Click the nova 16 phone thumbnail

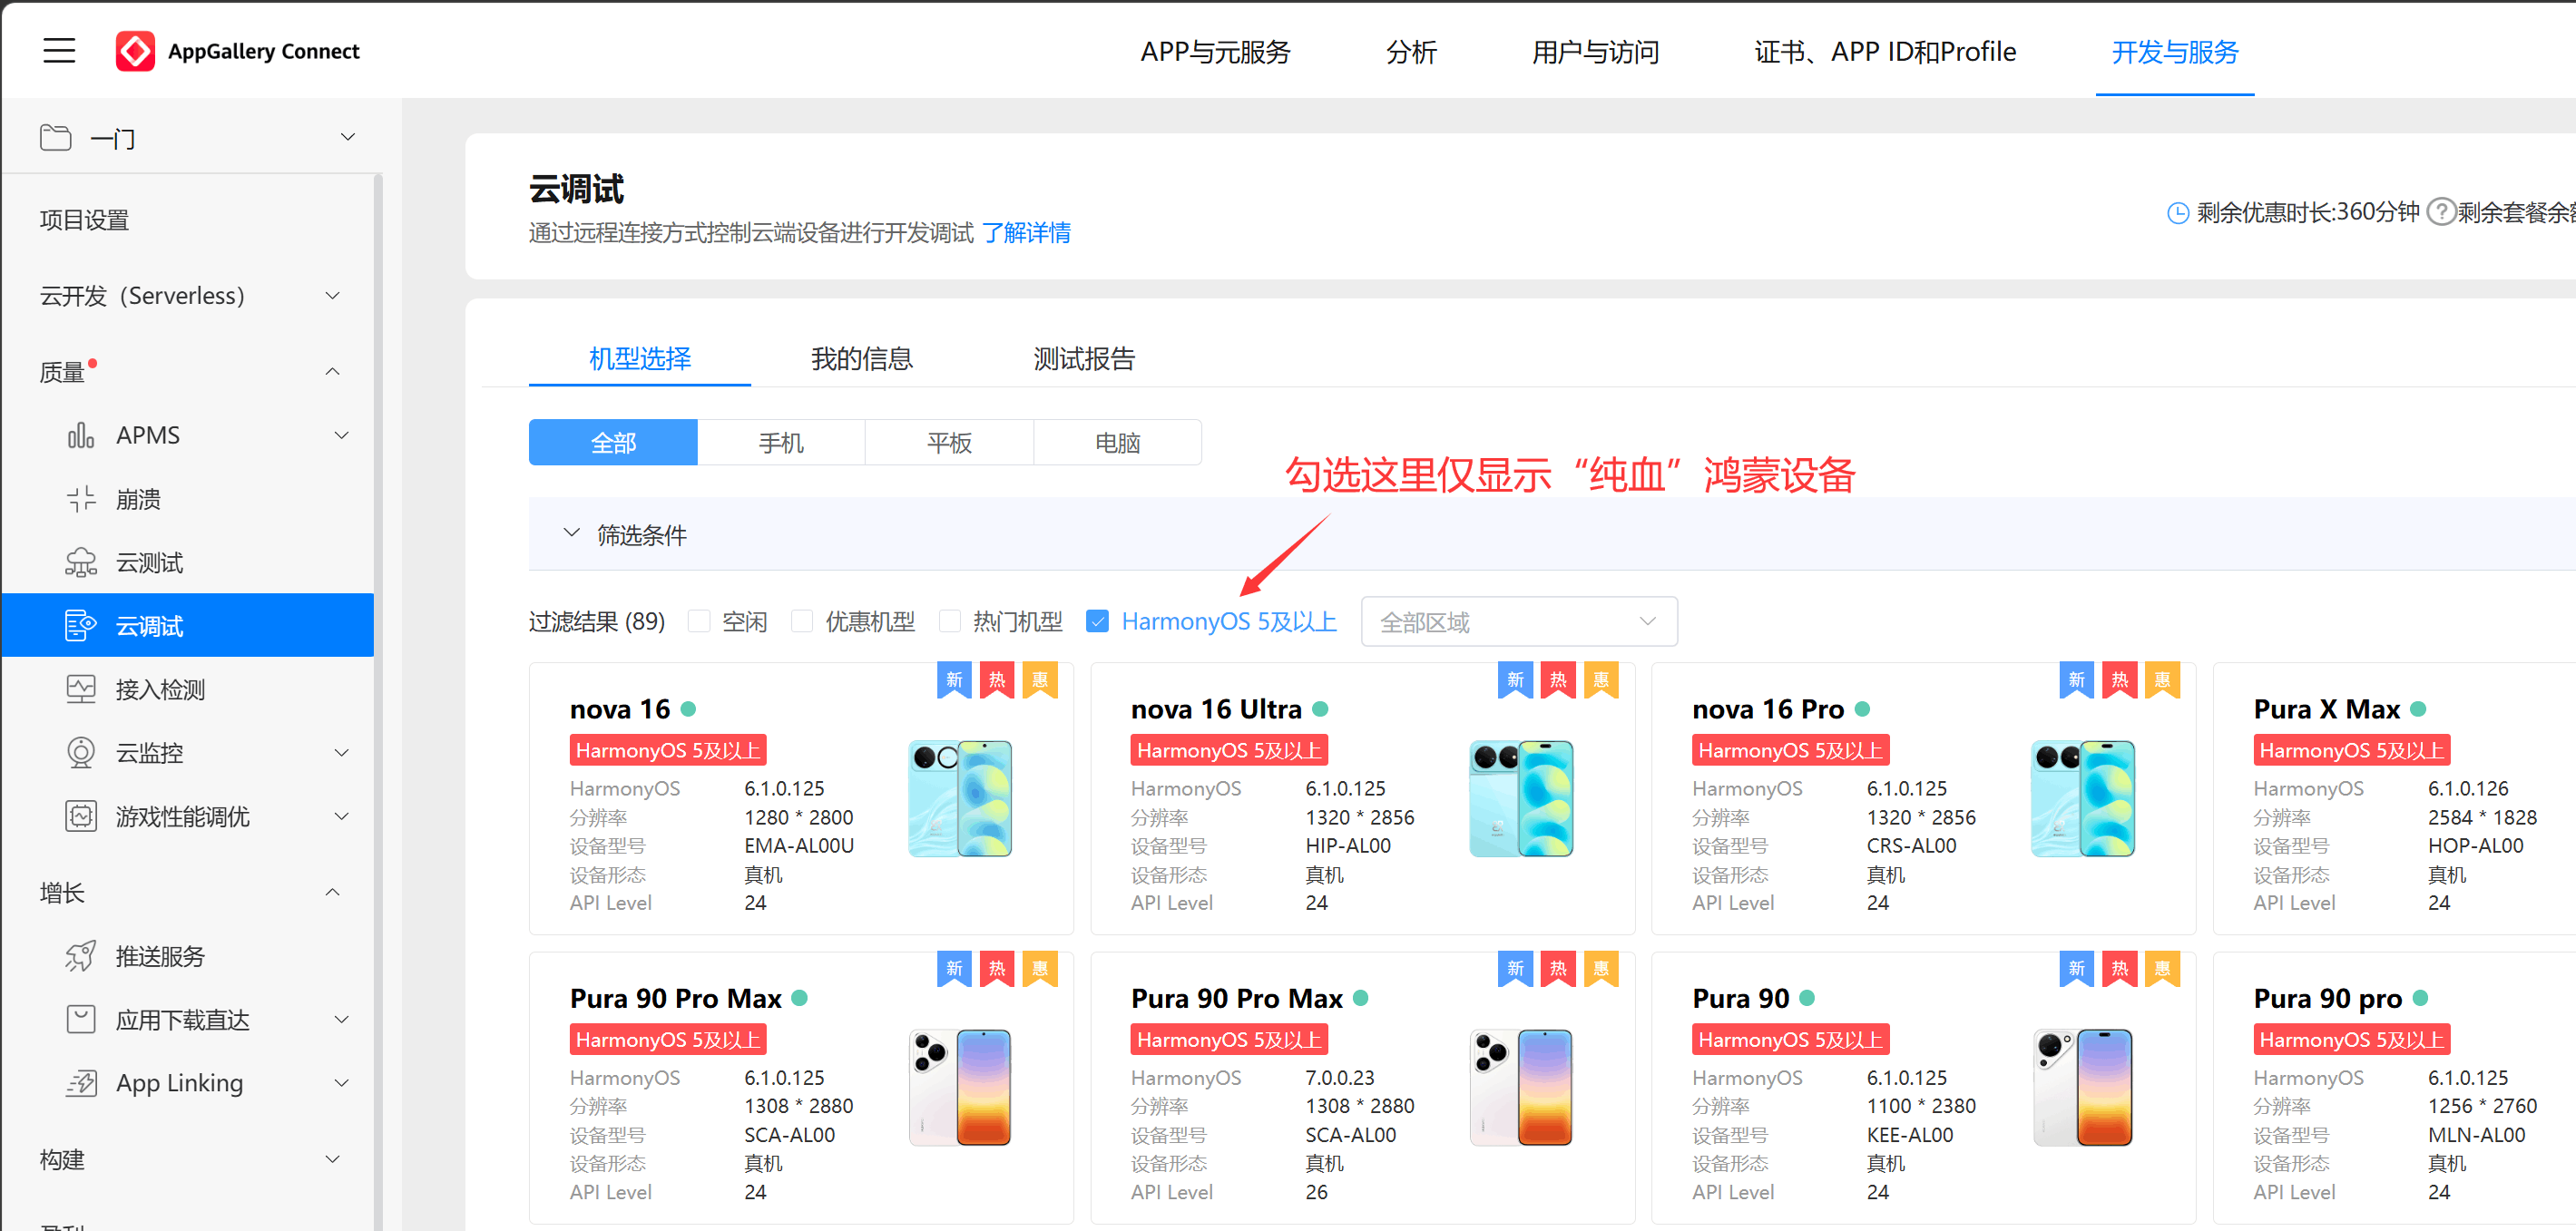[x=960, y=798]
